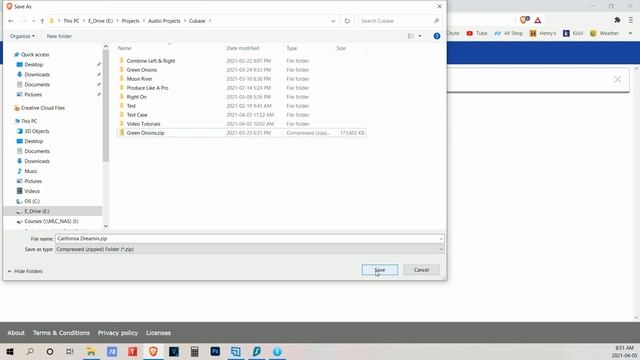The image size is (640, 360).
Task: Open the Weather bookmark
Action: (604, 33)
